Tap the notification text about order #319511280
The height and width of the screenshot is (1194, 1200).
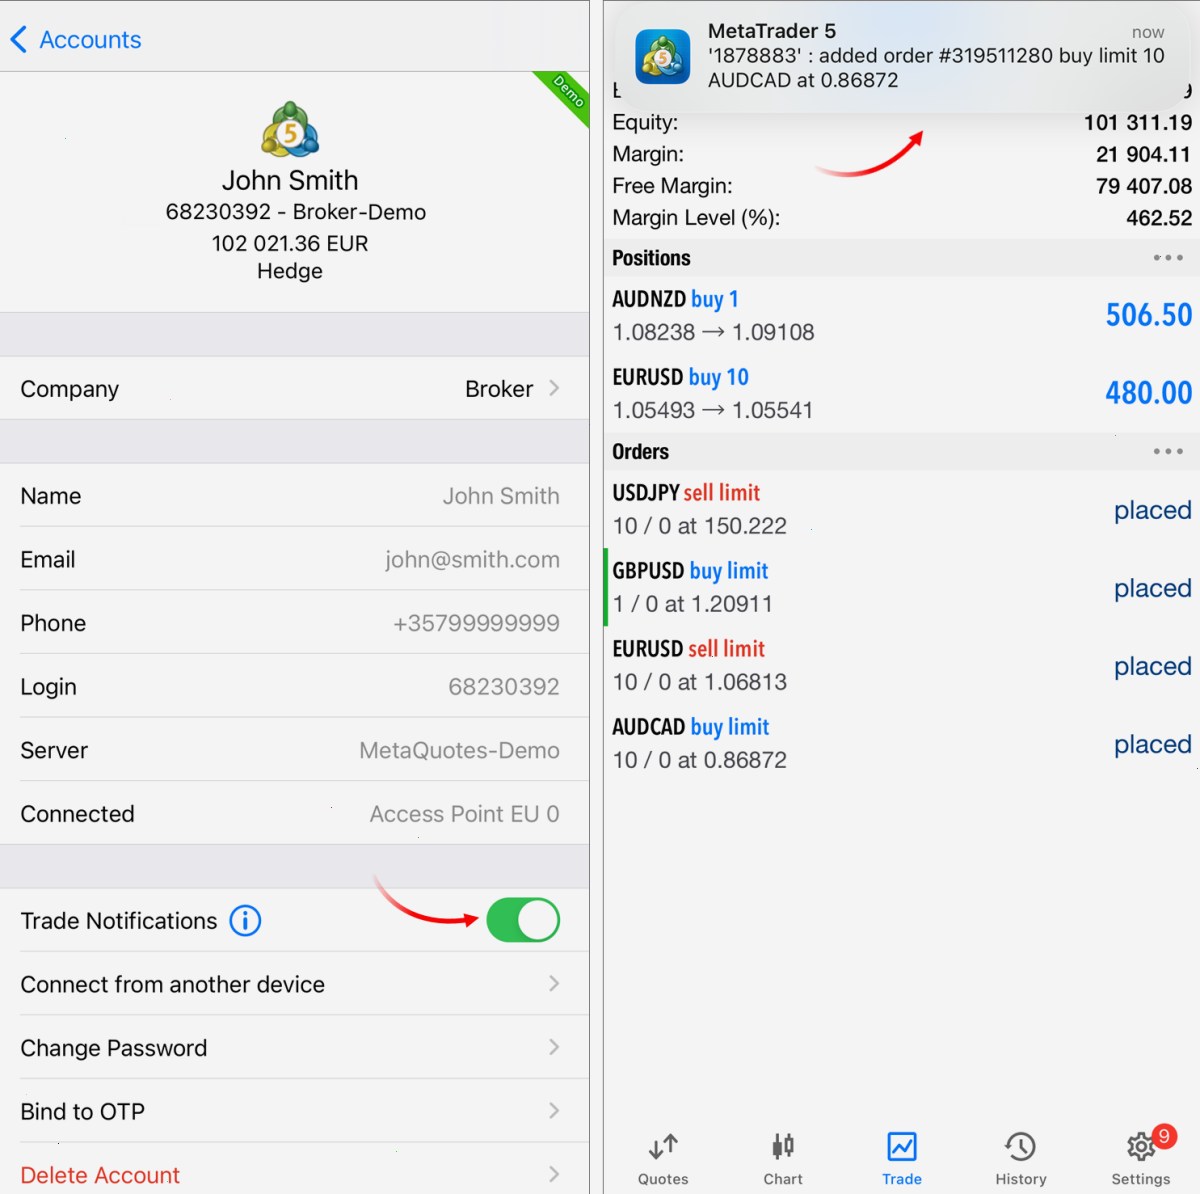[x=936, y=68]
